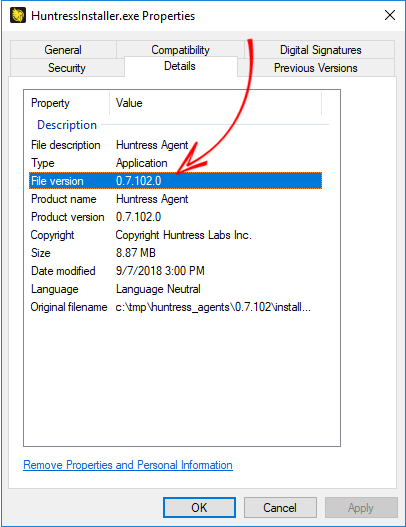Switch to the General tab
The width and height of the screenshot is (406, 527).
63,50
